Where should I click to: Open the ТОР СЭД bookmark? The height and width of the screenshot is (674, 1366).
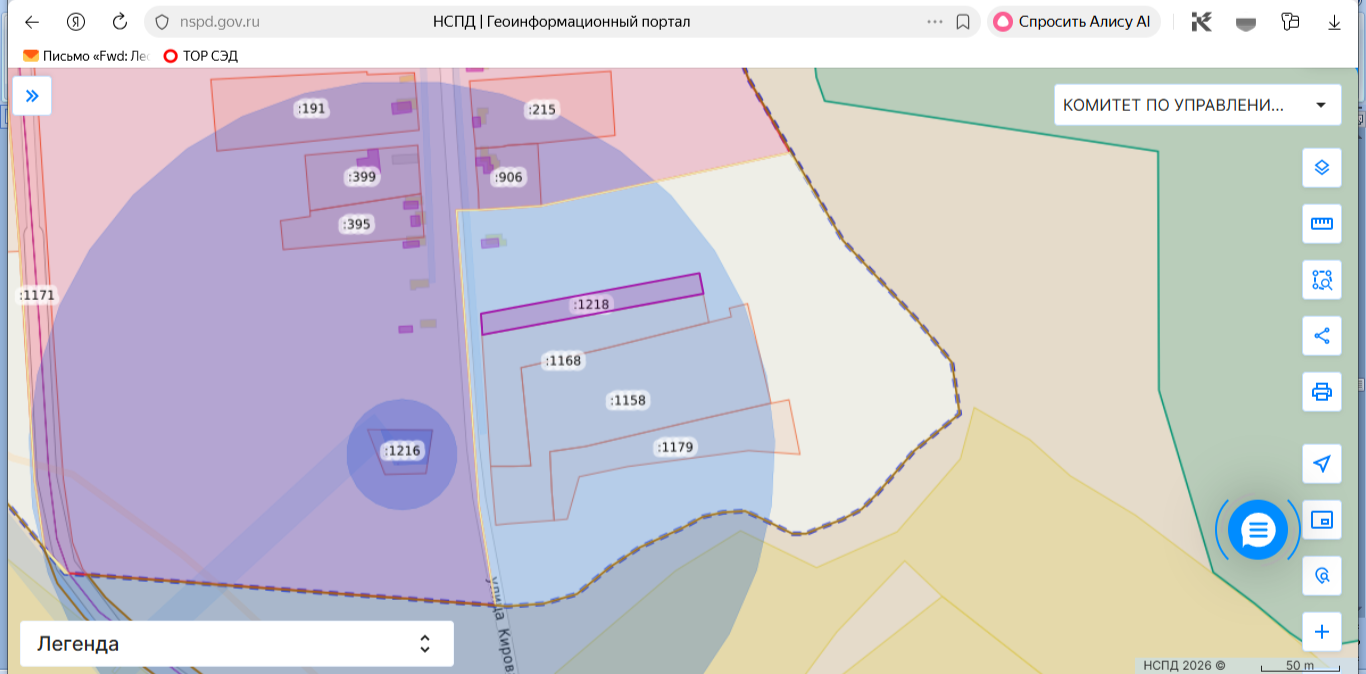coord(201,56)
